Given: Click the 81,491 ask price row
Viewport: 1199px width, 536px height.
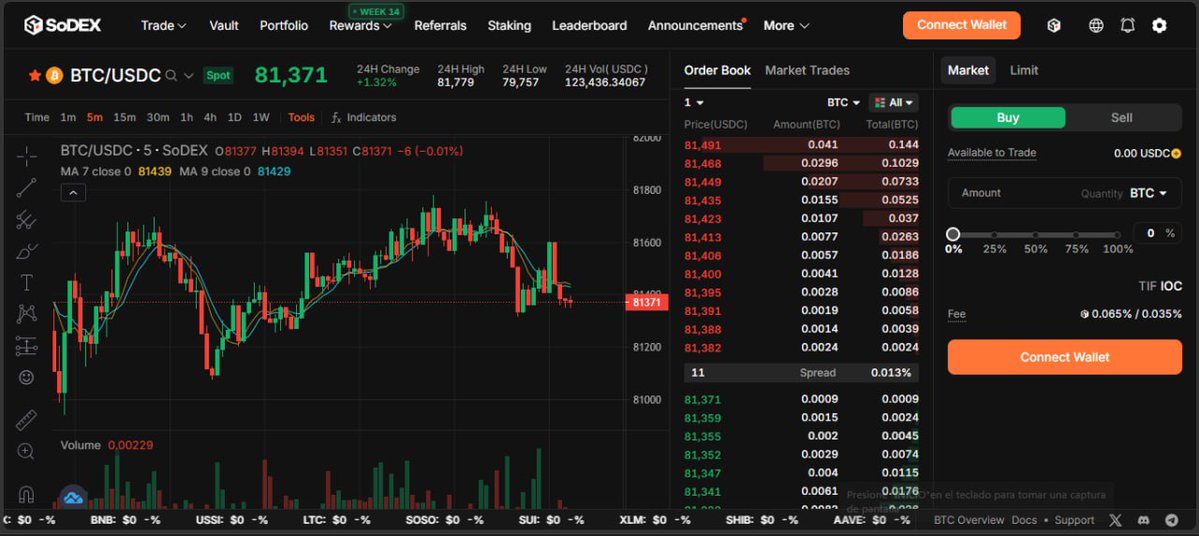Looking at the screenshot, I should pos(801,145).
